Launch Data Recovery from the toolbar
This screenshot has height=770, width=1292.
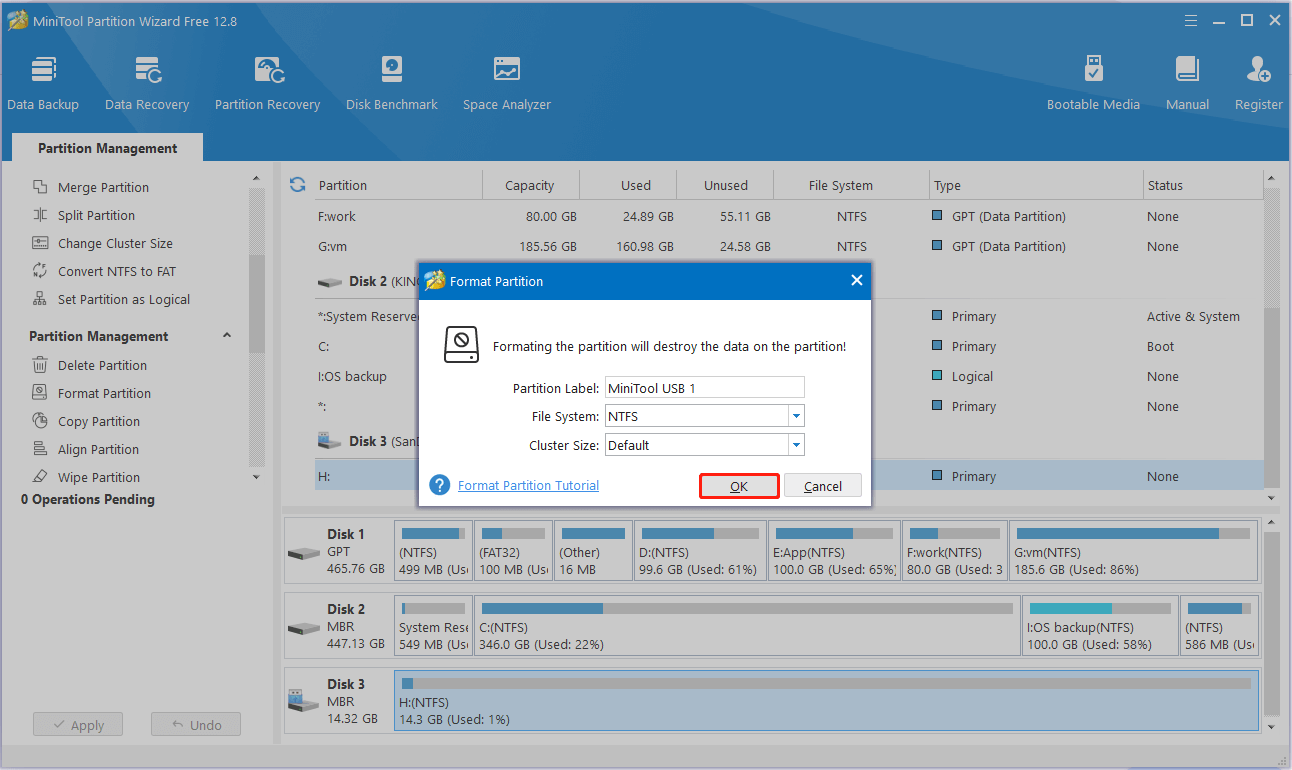[147, 84]
